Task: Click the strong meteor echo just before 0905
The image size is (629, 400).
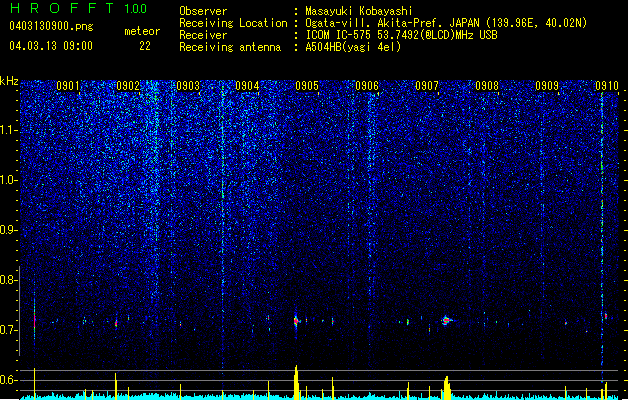Action: [x=296, y=321]
